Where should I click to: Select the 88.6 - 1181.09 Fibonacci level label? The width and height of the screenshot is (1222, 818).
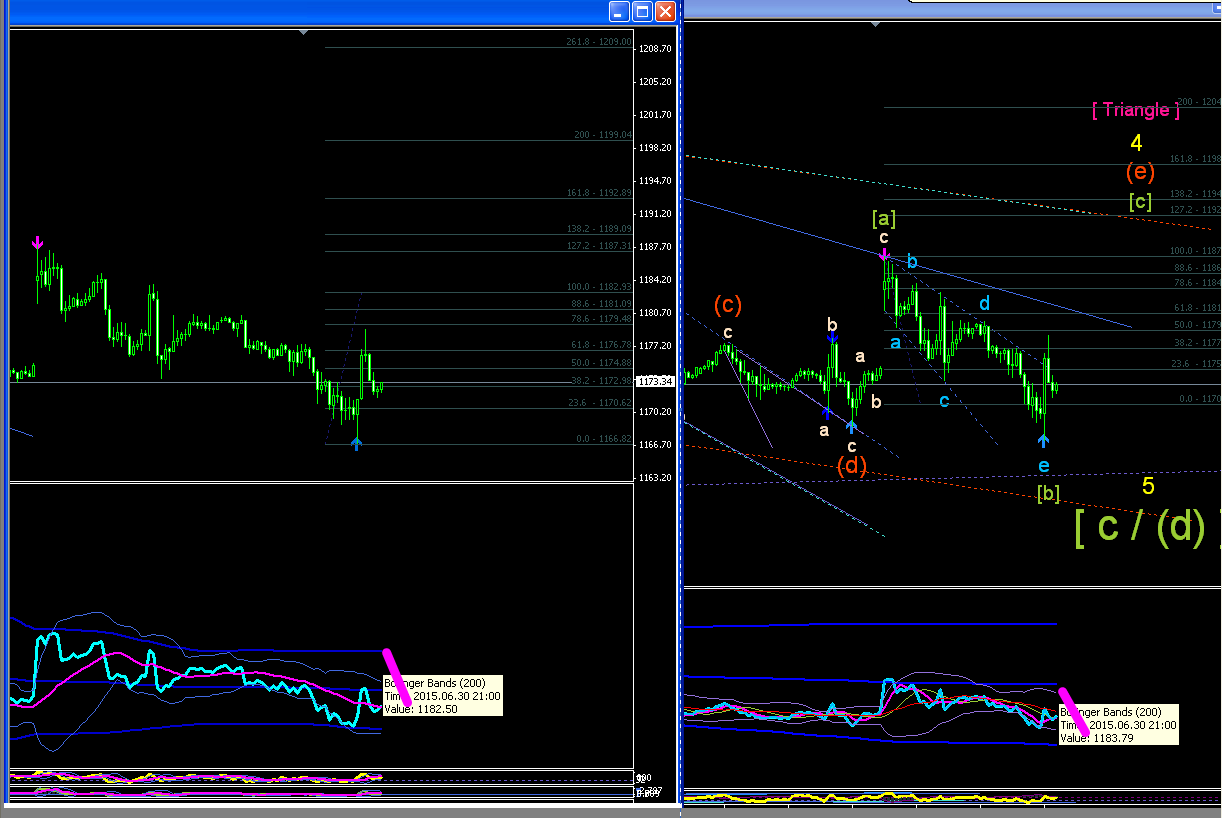601,304
